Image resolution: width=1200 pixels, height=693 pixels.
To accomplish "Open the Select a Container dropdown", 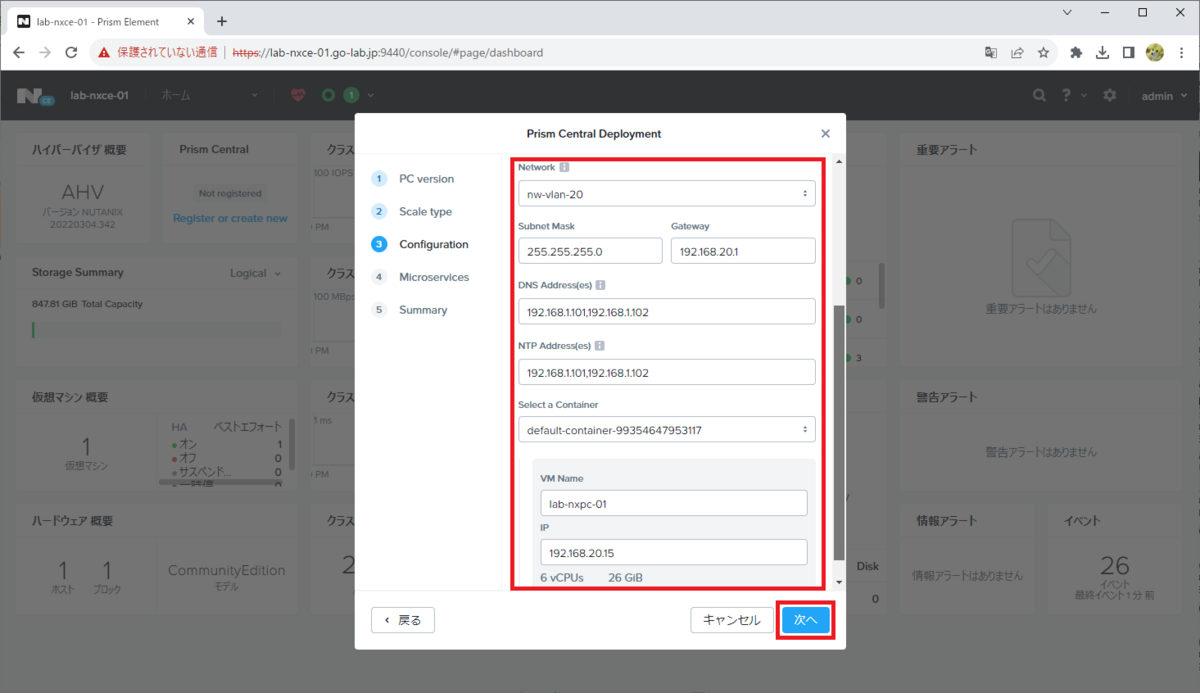I will pyautogui.click(x=667, y=430).
